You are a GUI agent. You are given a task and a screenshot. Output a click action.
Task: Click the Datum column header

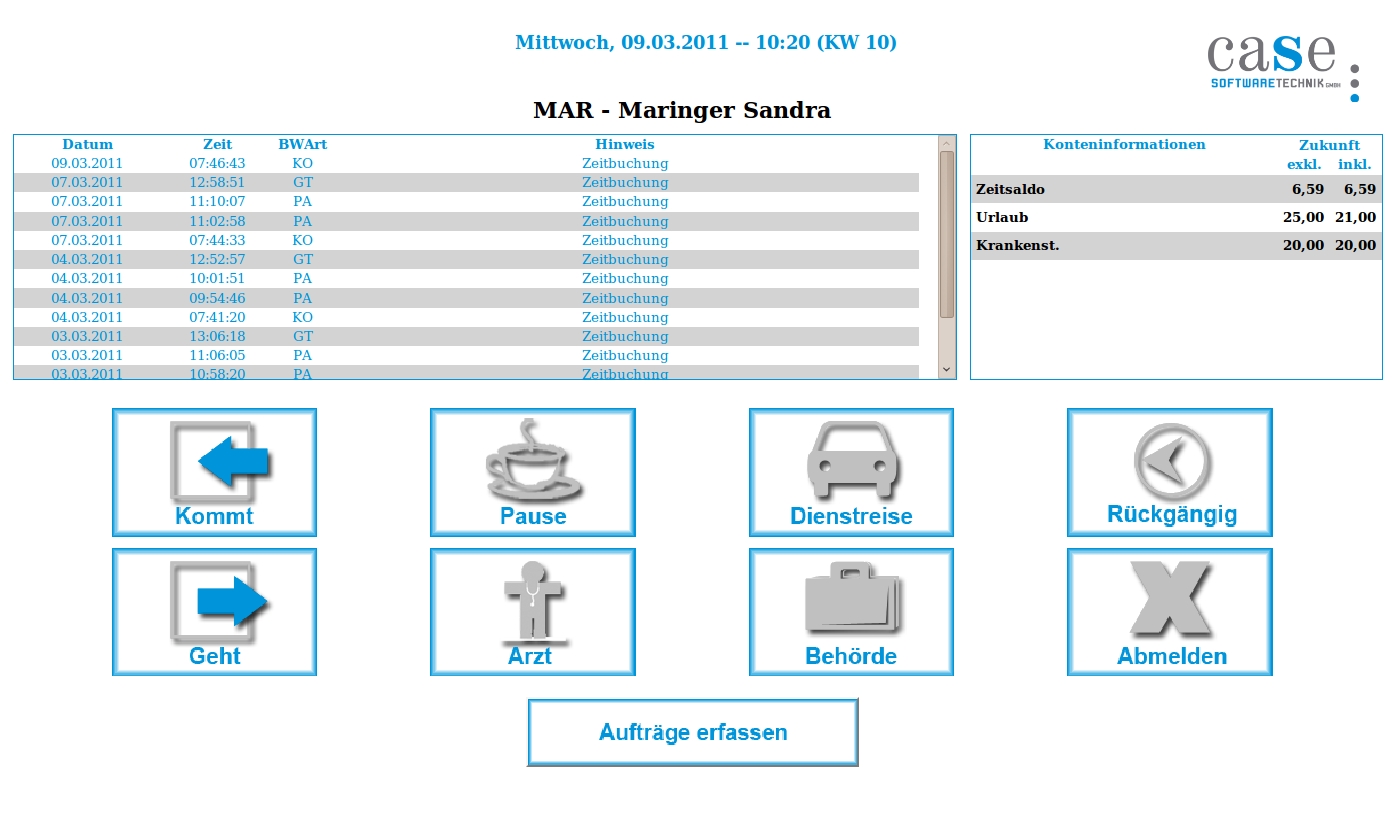(x=88, y=145)
